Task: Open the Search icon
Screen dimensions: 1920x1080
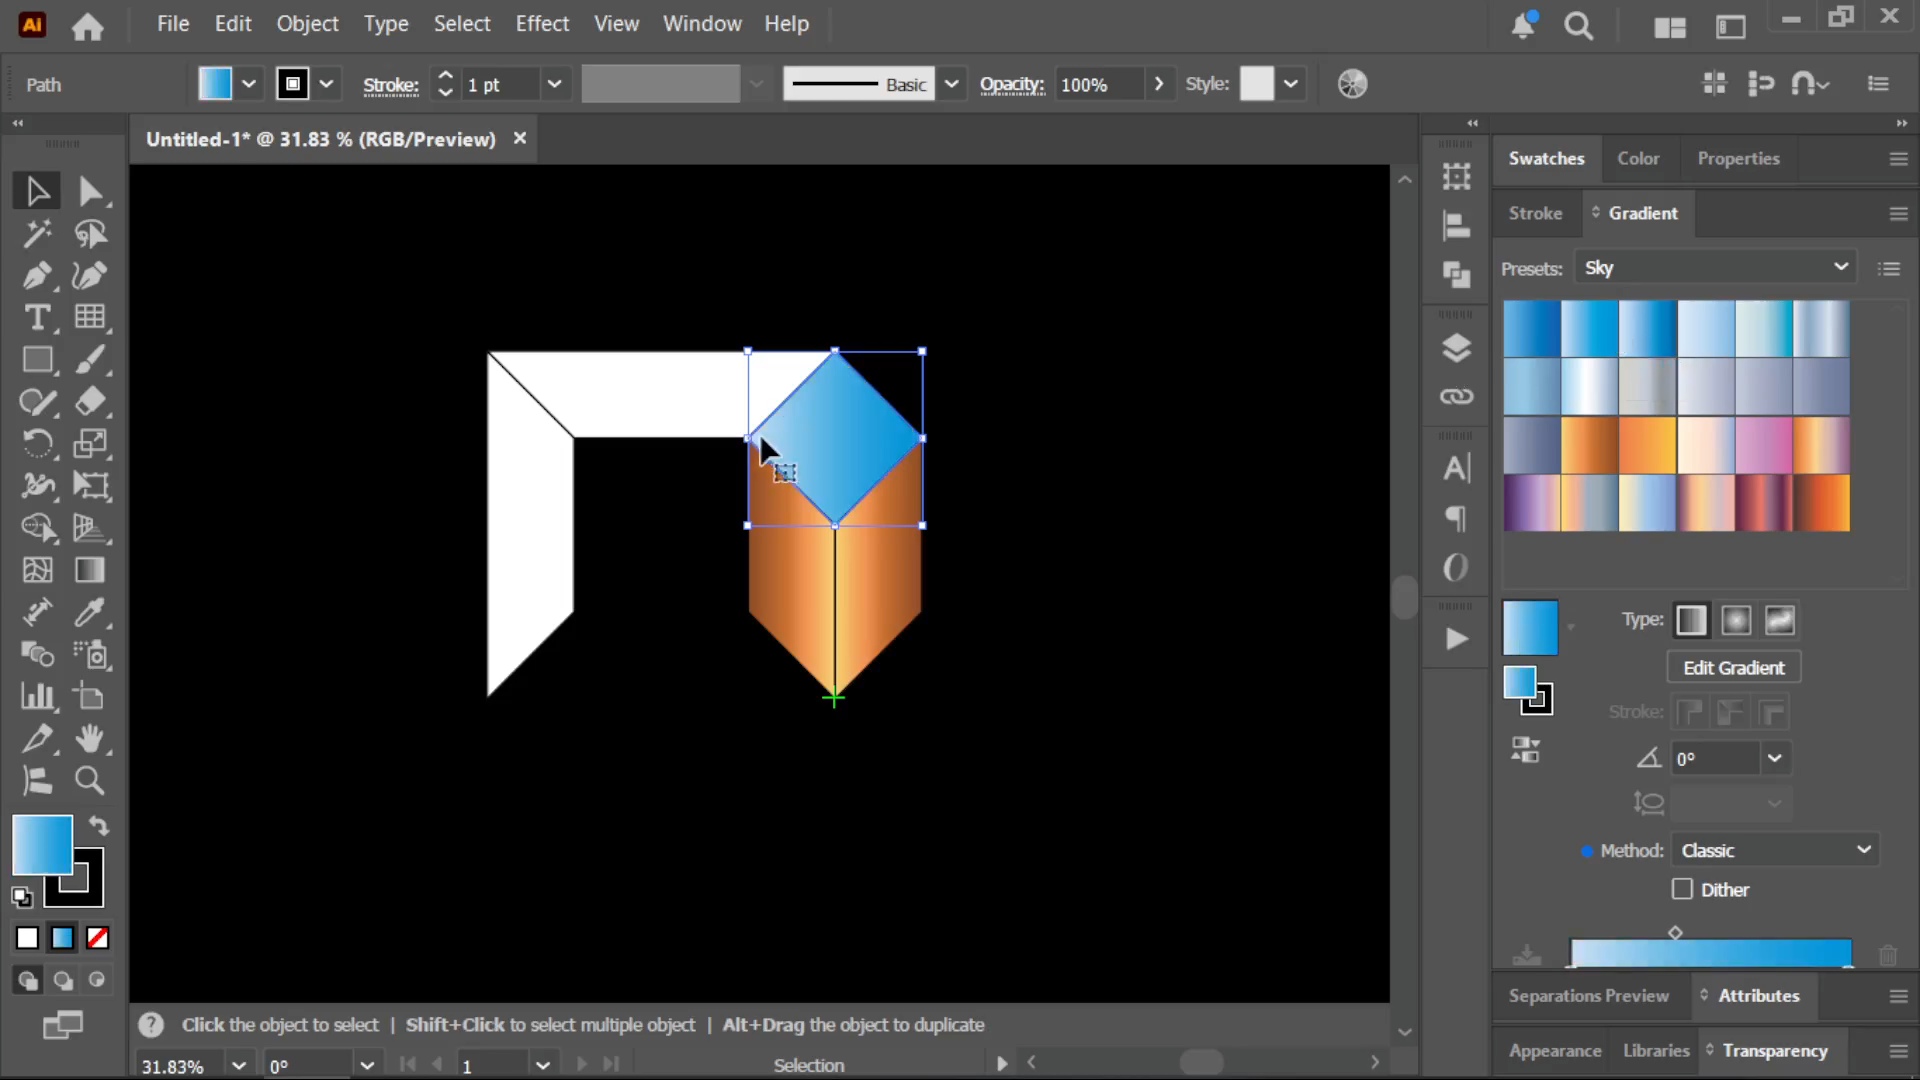Action: (x=1578, y=26)
